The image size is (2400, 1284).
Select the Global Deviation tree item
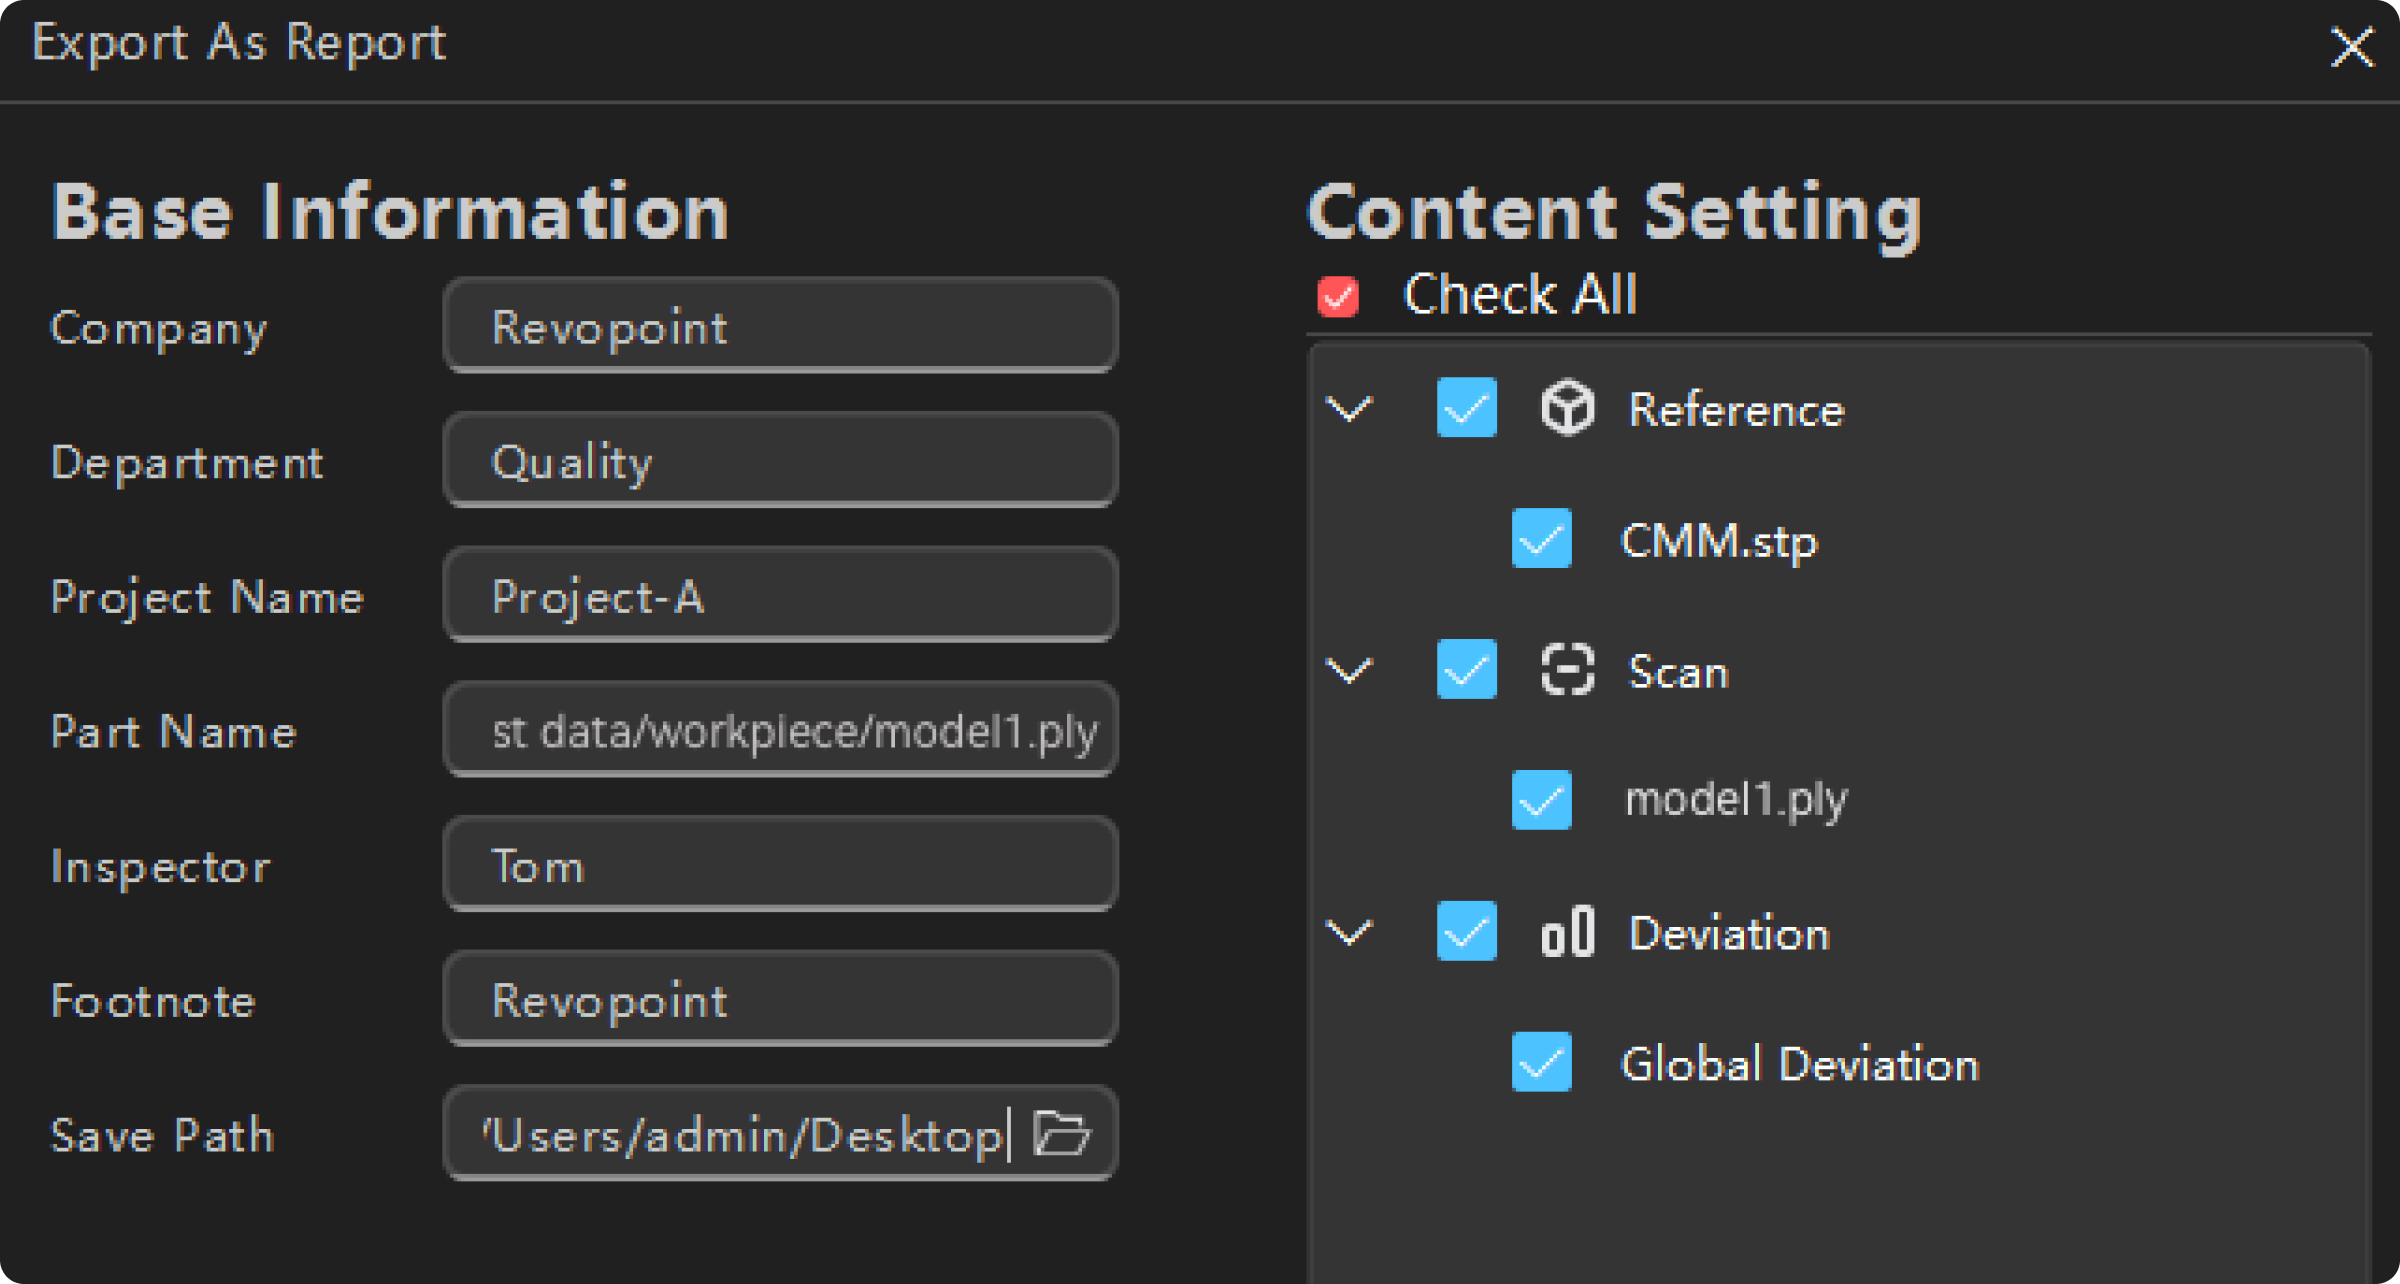(1799, 1064)
